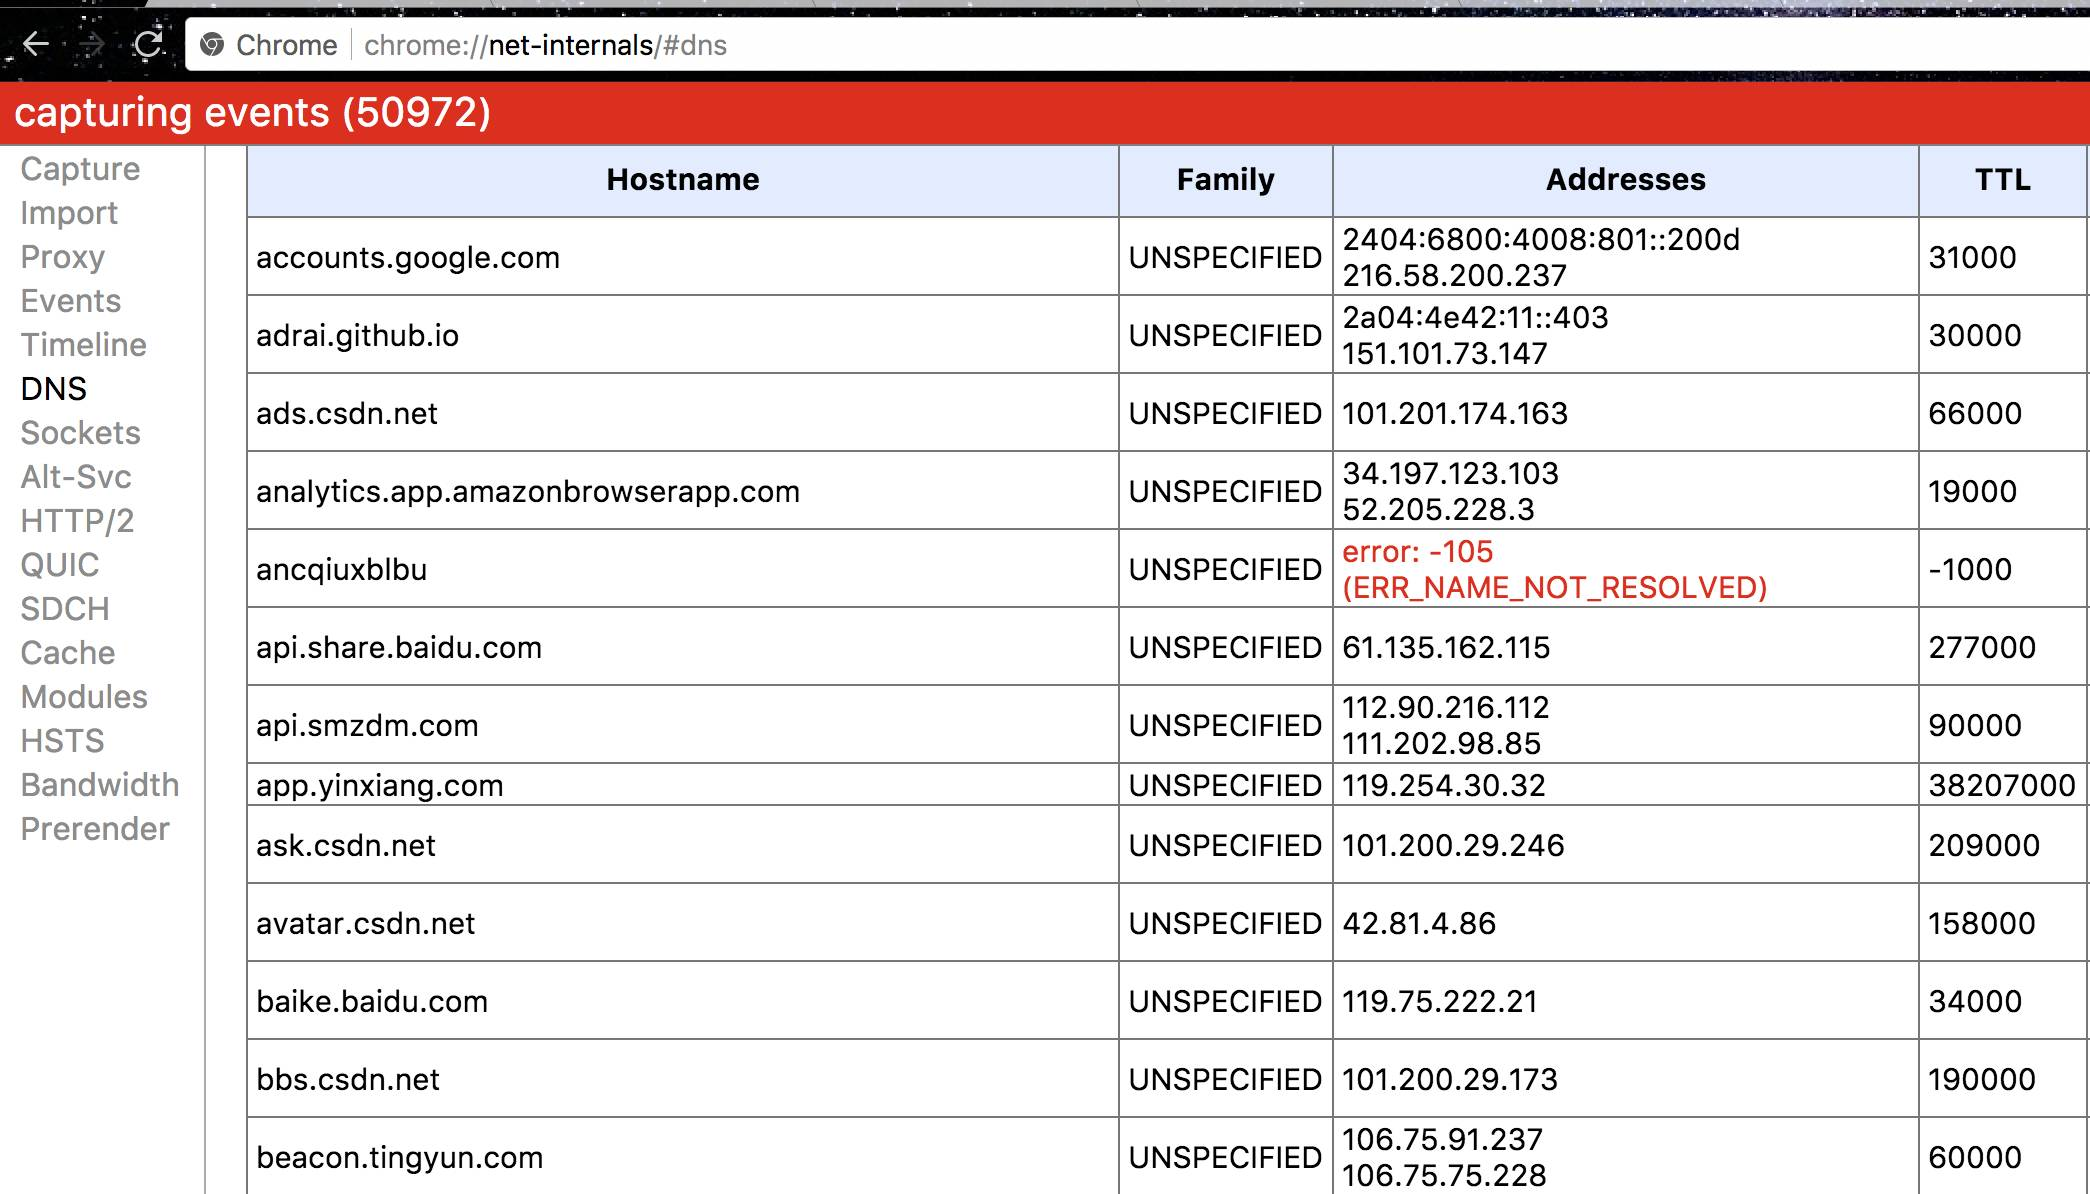Viewport: 2090px width, 1194px height.
Task: Click the Chrome site info icon
Action: (x=212, y=45)
